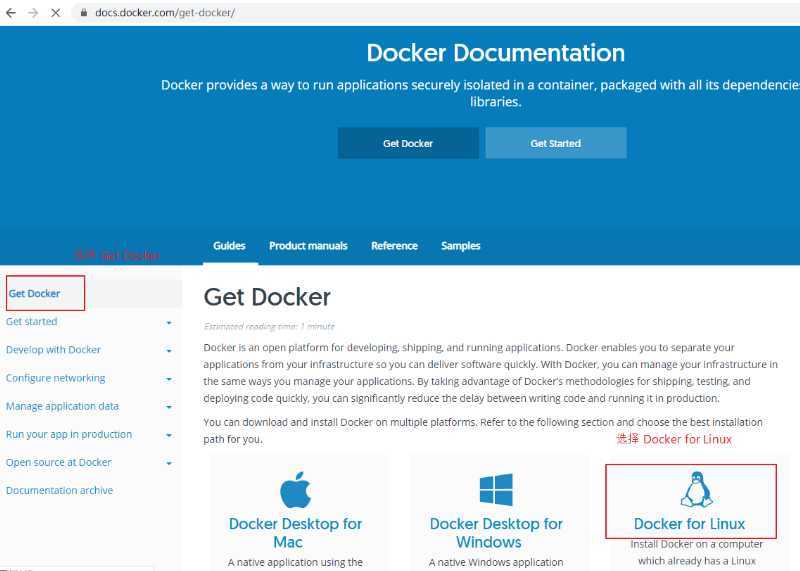Open Docker for Linux link
Screen dimensions: 800x571
point(689,524)
